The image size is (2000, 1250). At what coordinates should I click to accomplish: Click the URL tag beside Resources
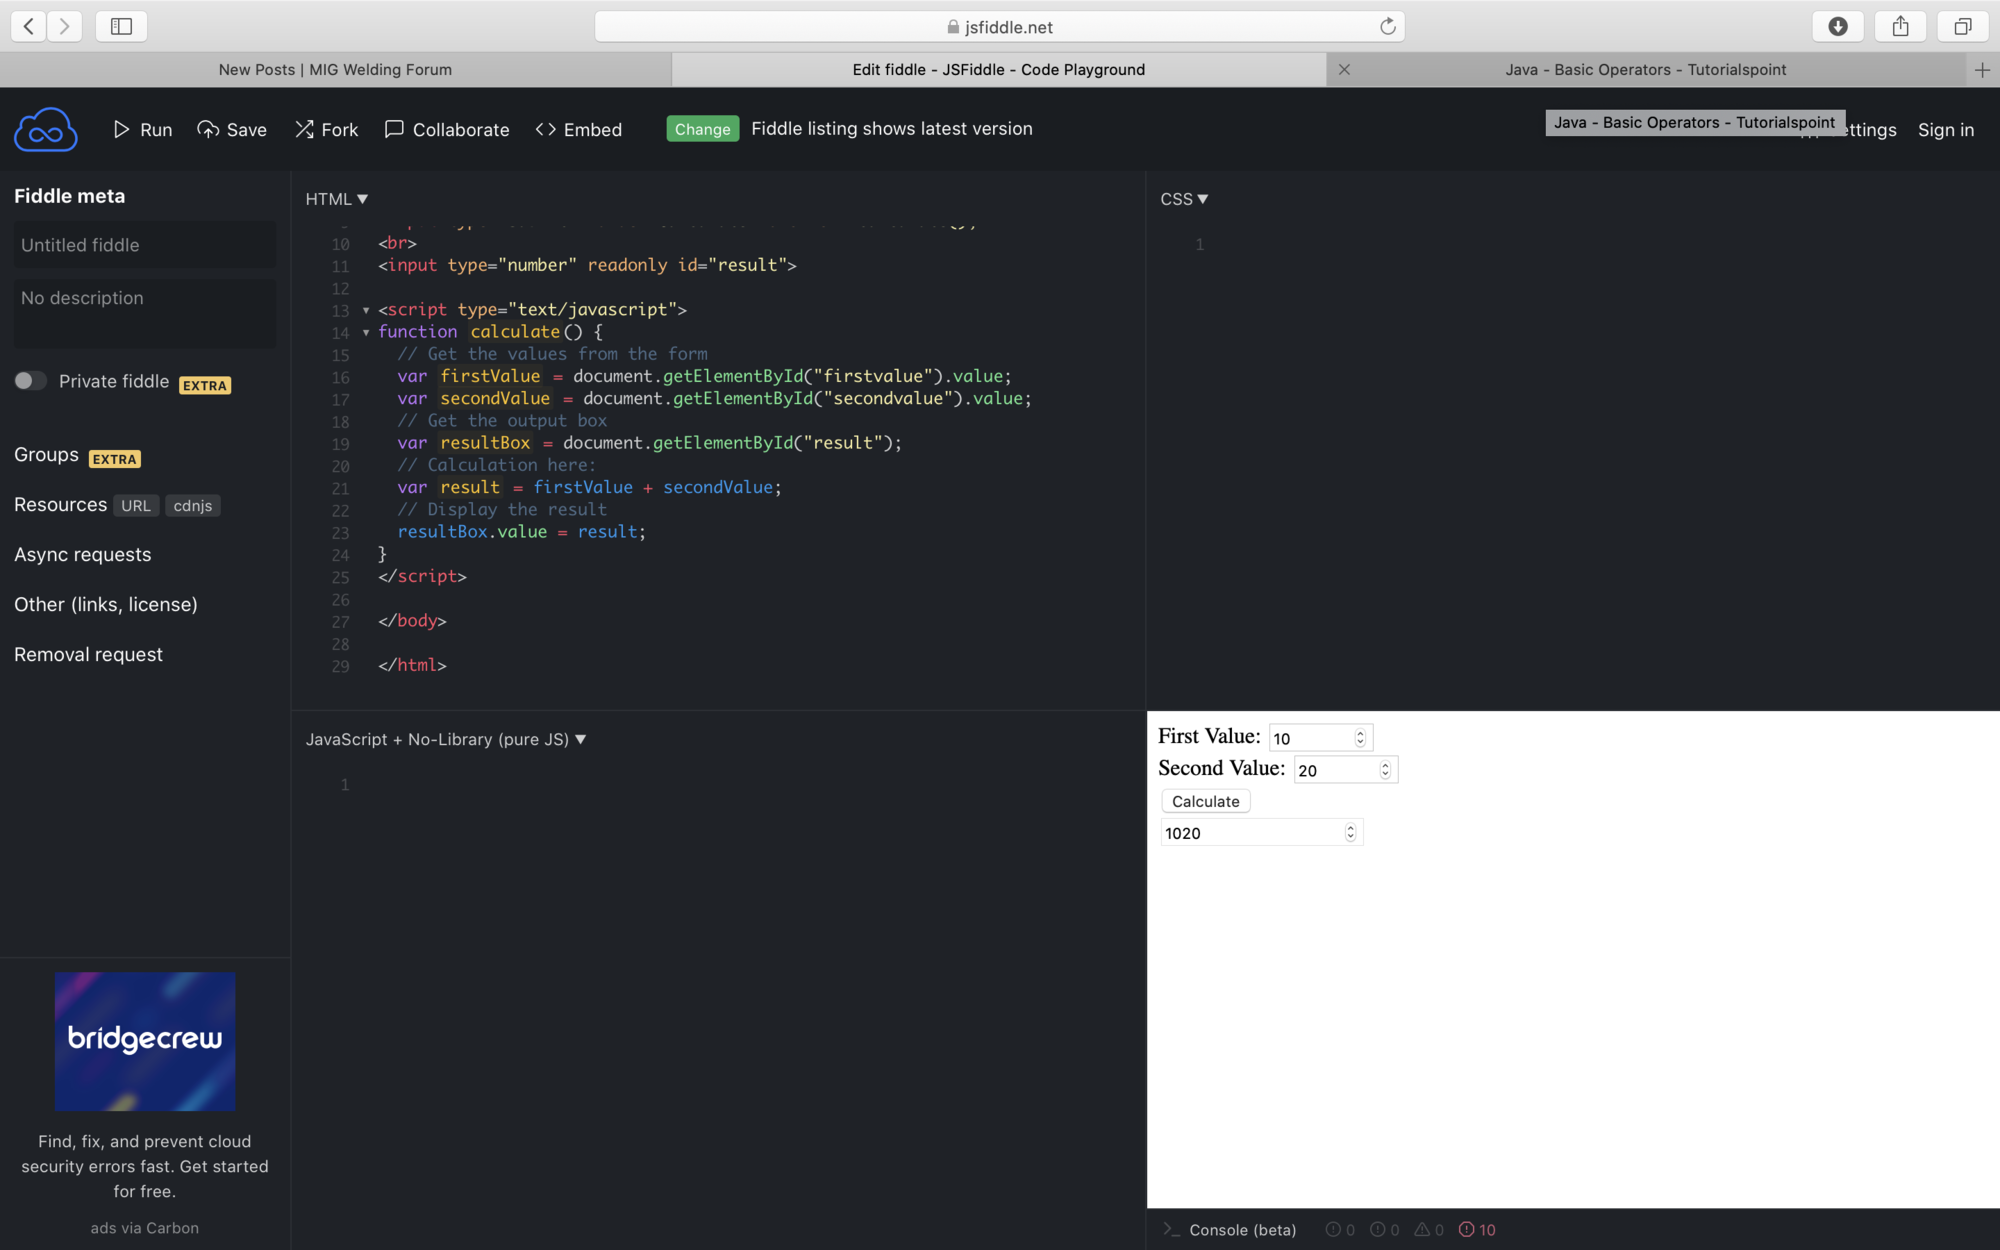point(136,506)
